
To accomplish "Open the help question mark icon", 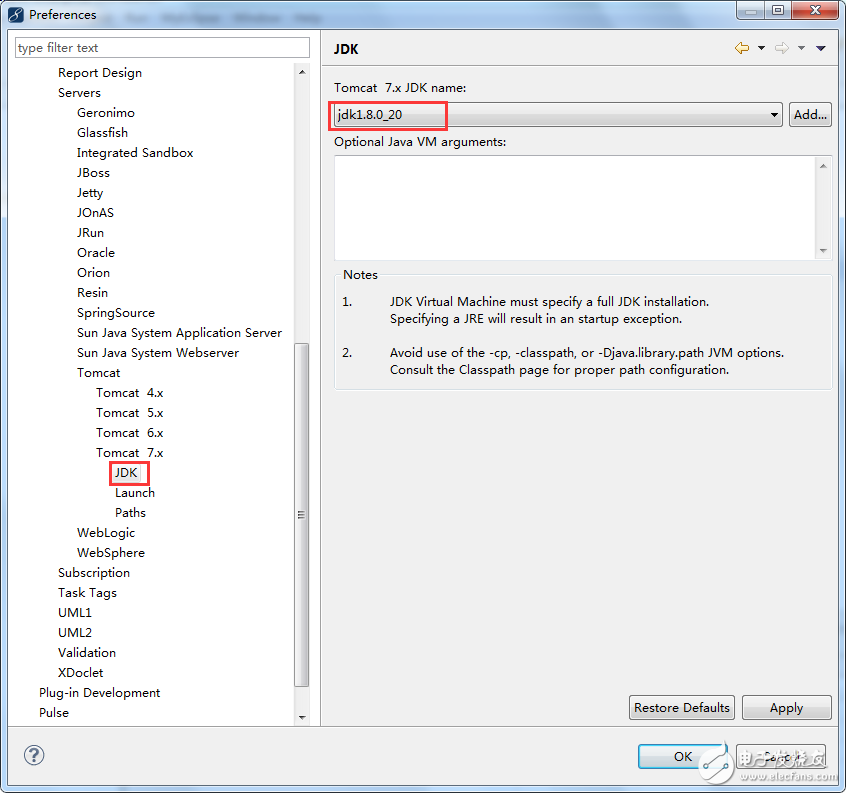I will pyautogui.click(x=33, y=755).
